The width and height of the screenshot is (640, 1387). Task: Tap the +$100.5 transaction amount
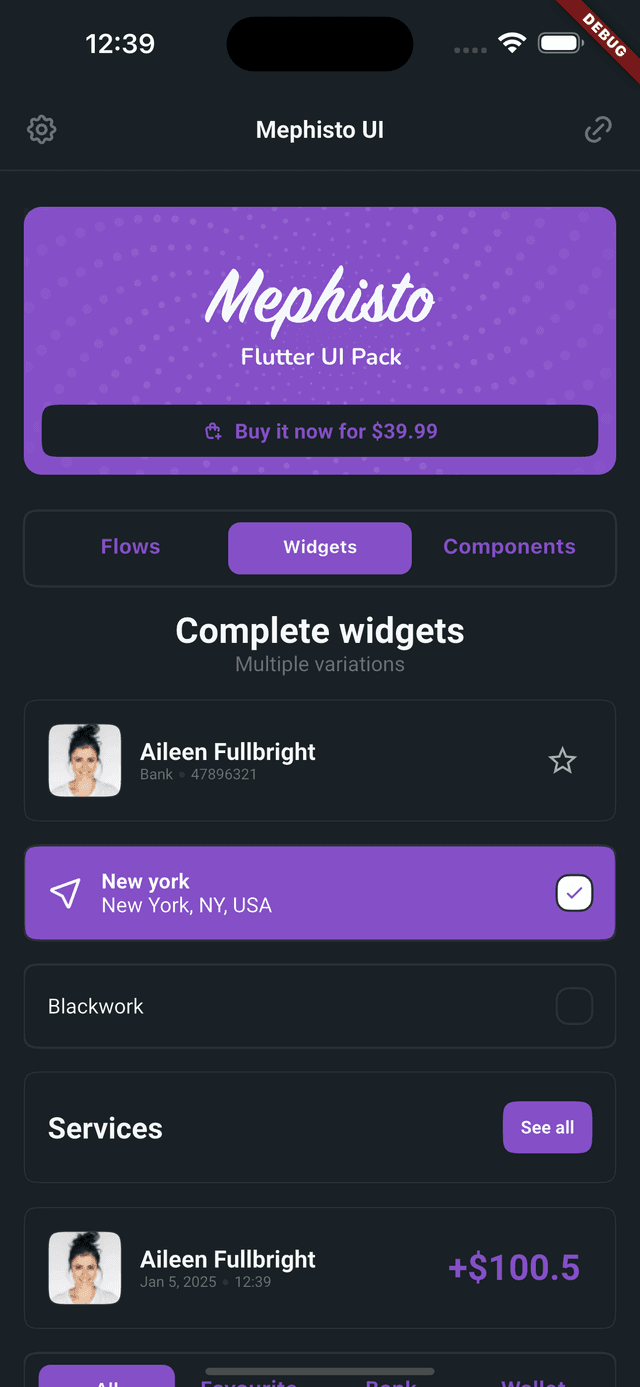coord(514,1268)
